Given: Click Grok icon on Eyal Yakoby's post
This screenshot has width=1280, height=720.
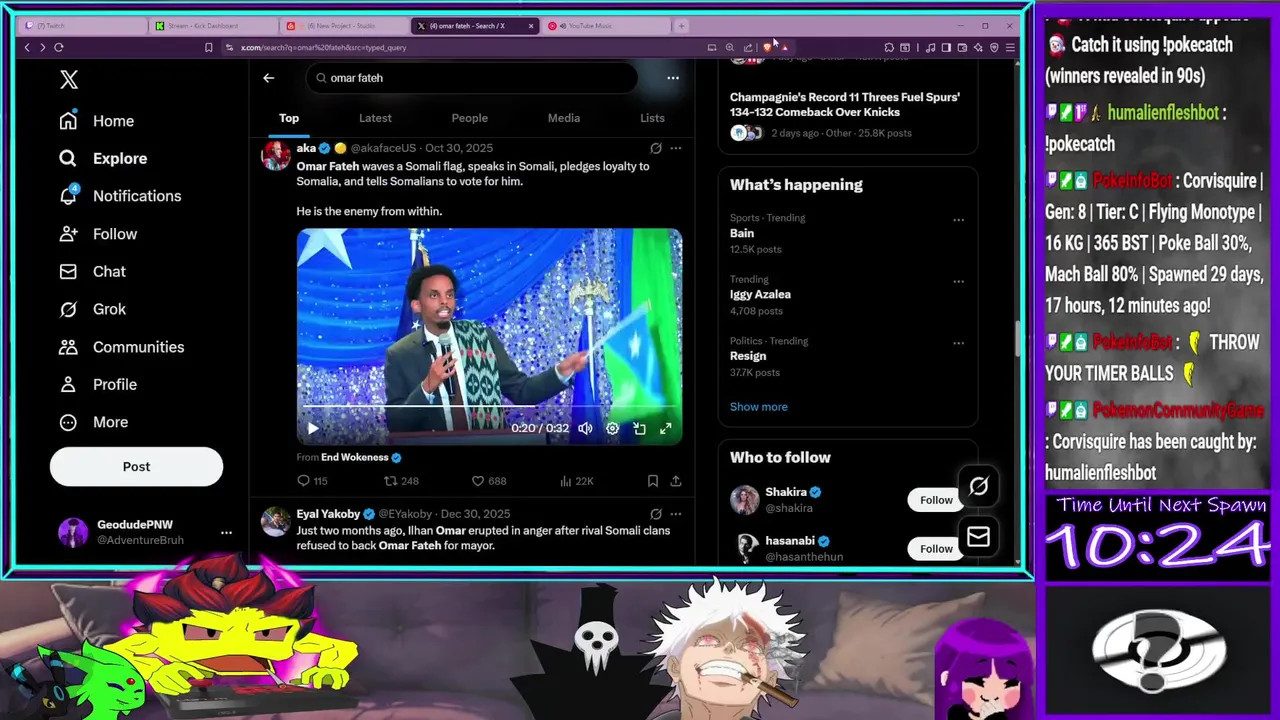Looking at the screenshot, I should tap(656, 514).
